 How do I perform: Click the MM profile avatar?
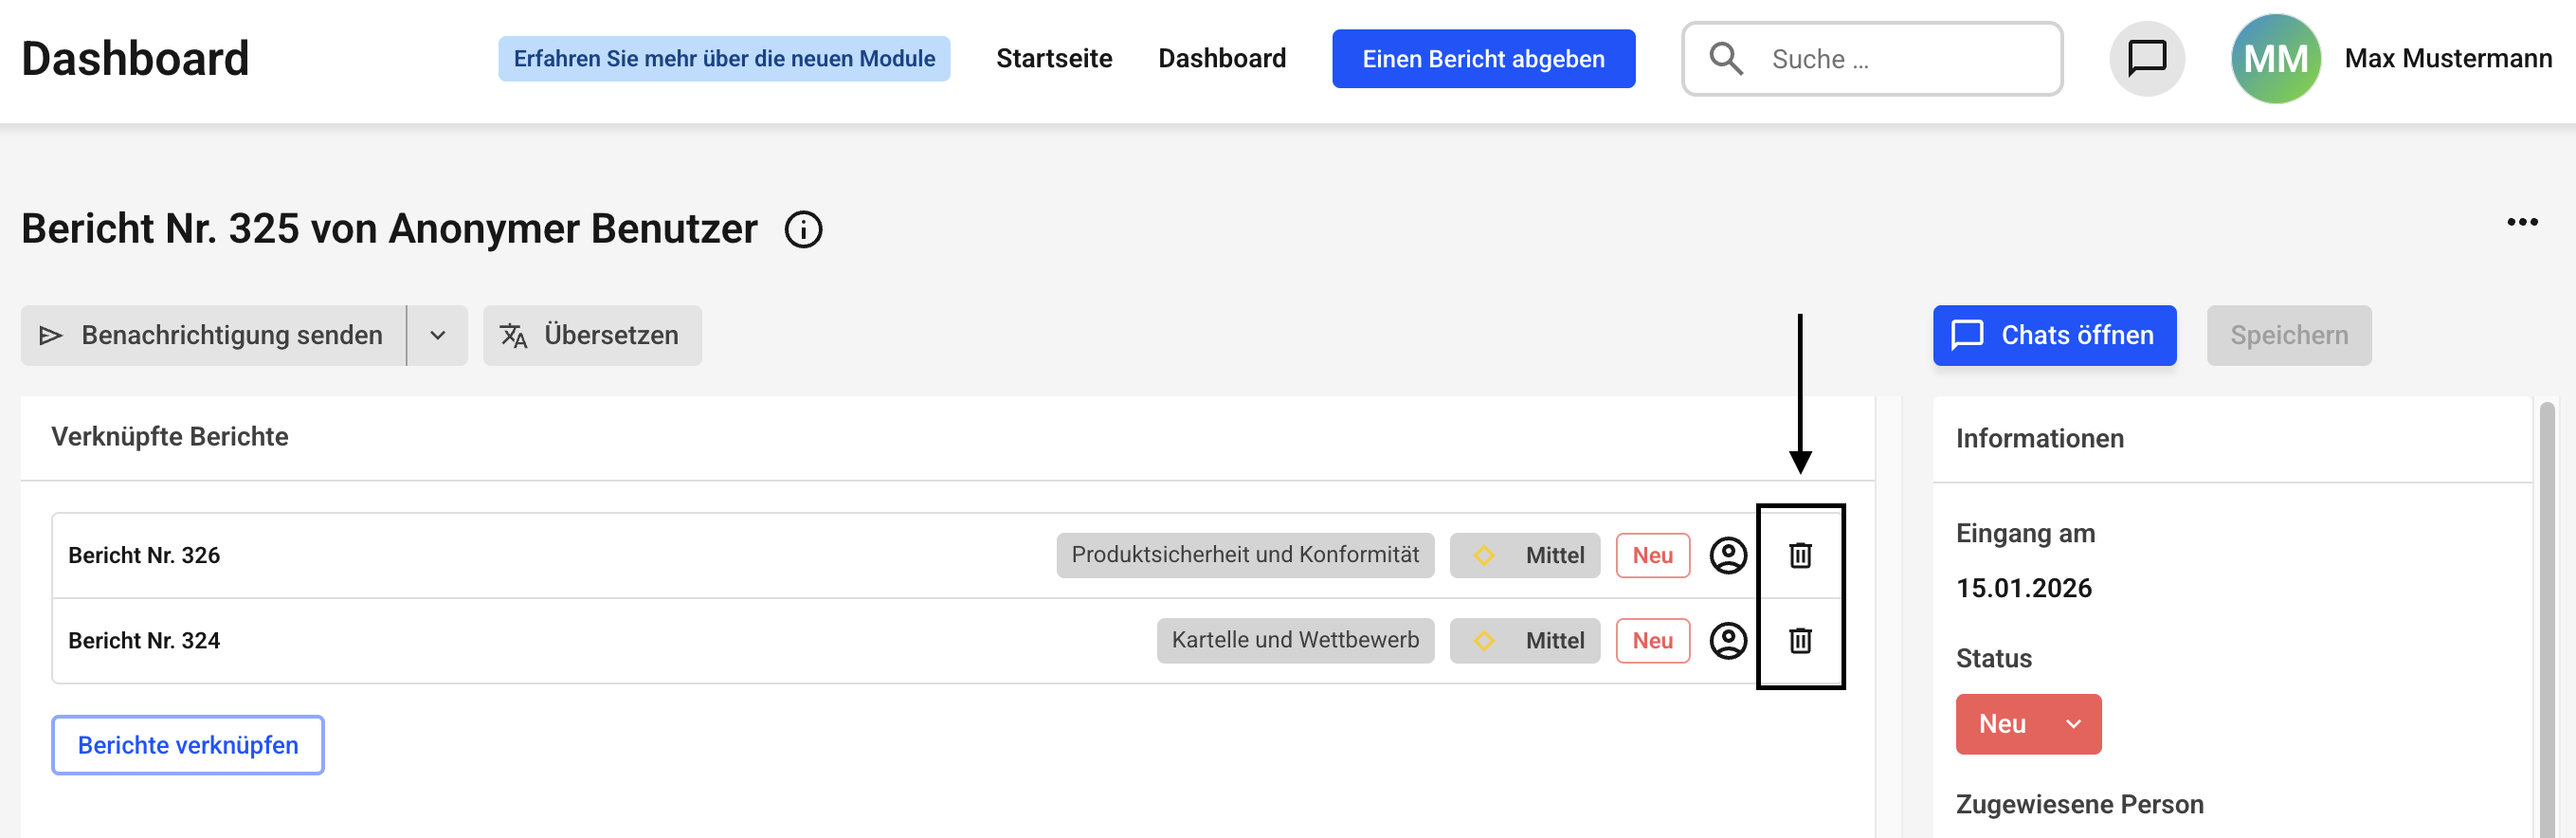[x=2275, y=59]
